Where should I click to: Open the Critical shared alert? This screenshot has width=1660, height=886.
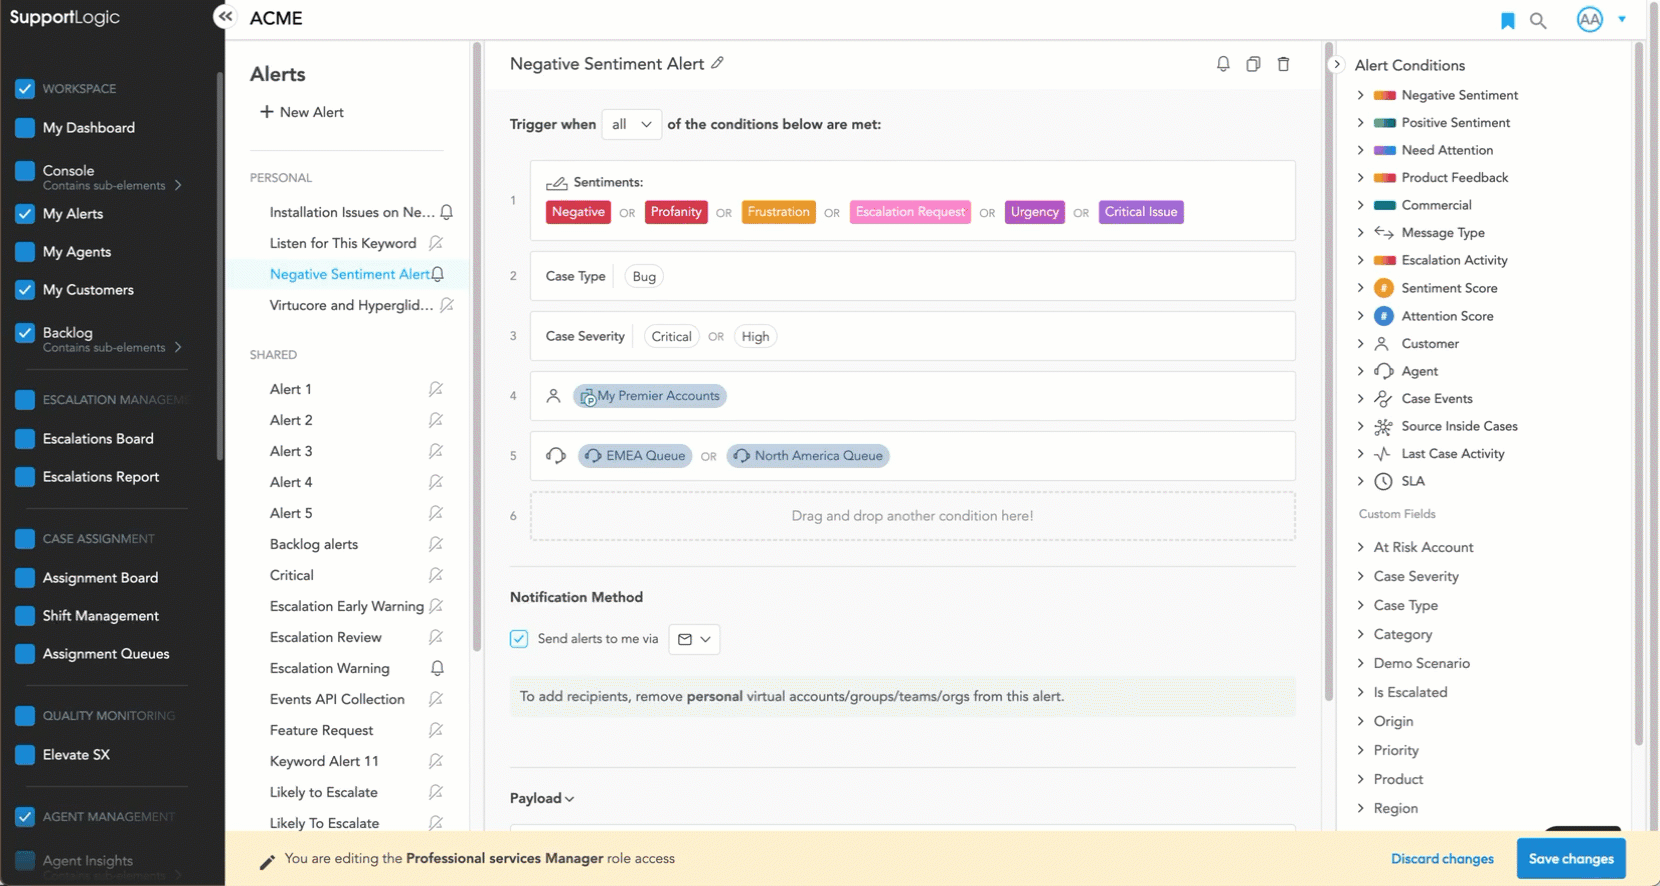(x=292, y=575)
